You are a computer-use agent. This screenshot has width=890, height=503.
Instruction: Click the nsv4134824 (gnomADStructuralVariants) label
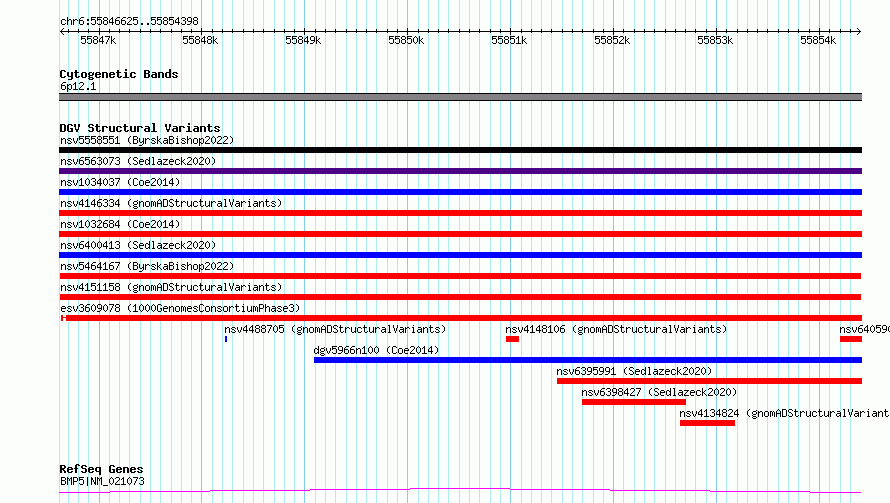tap(784, 413)
